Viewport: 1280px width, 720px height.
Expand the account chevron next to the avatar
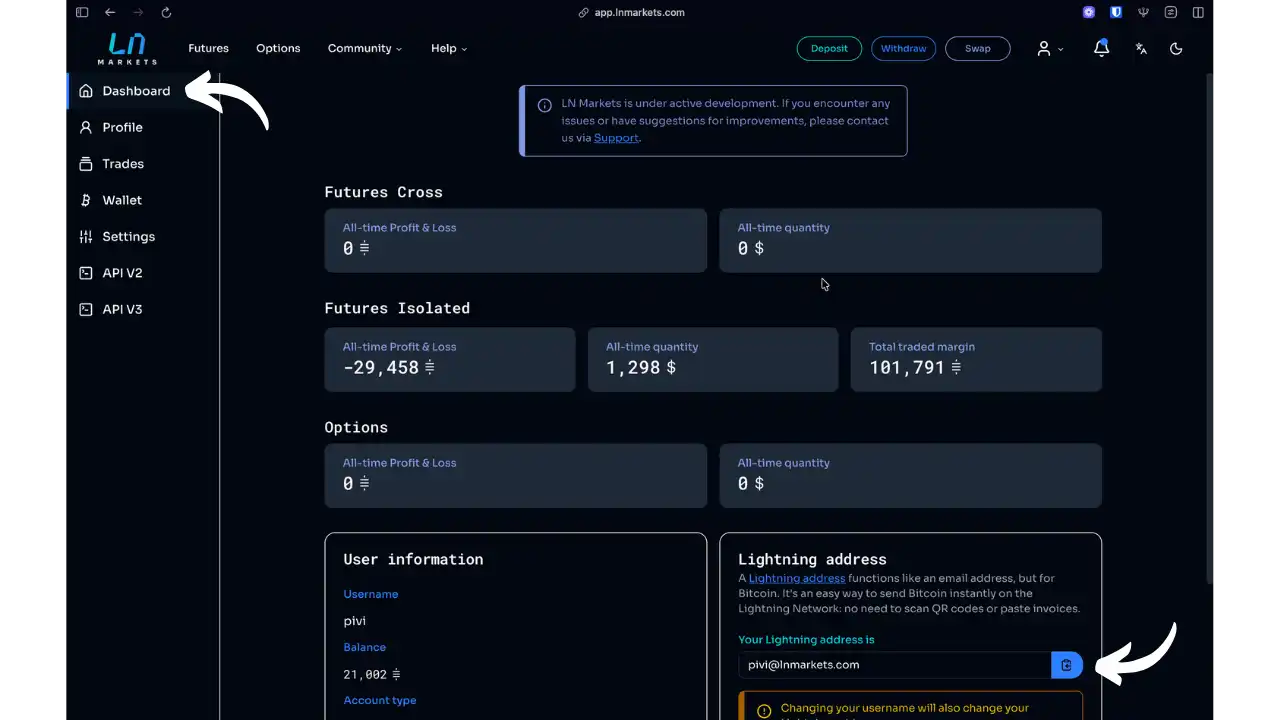[x=1060, y=48]
